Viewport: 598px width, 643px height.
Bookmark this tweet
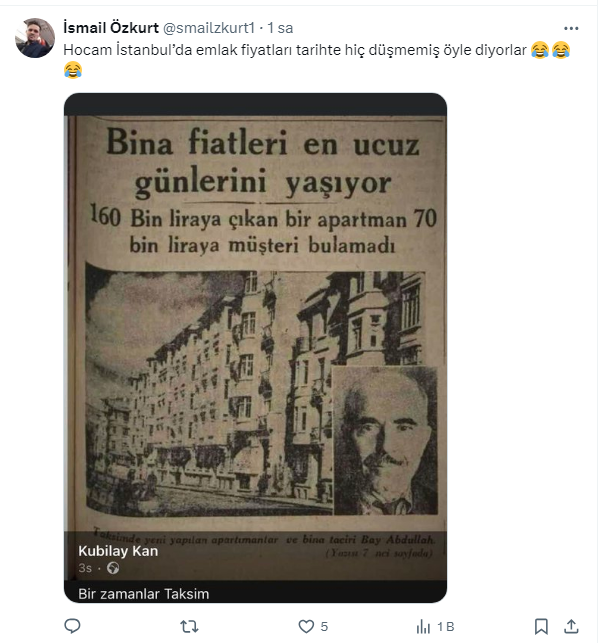pyautogui.click(x=541, y=626)
